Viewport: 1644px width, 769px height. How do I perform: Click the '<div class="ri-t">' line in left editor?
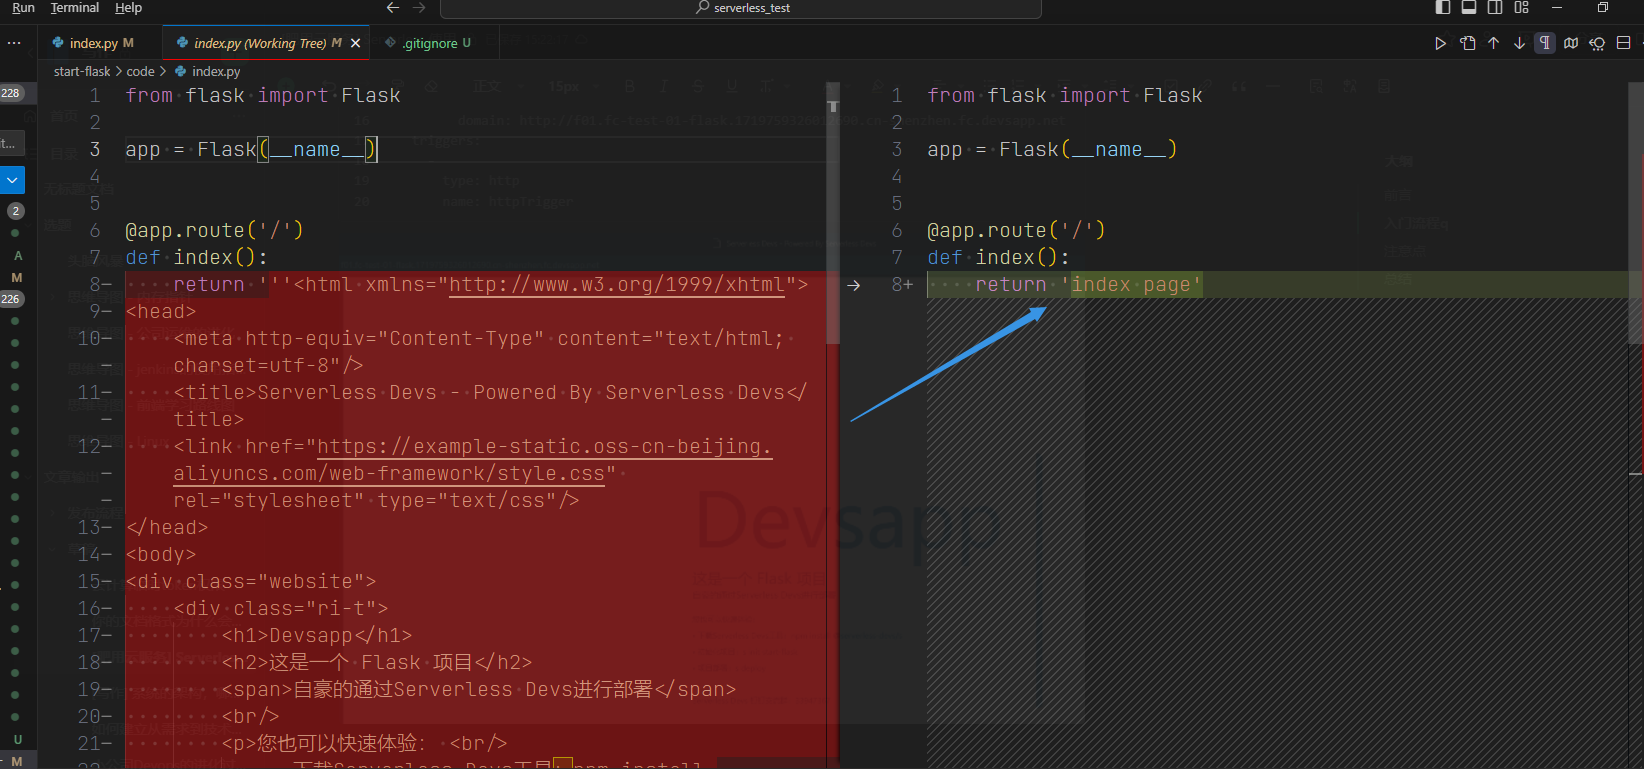tap(280, 608)
